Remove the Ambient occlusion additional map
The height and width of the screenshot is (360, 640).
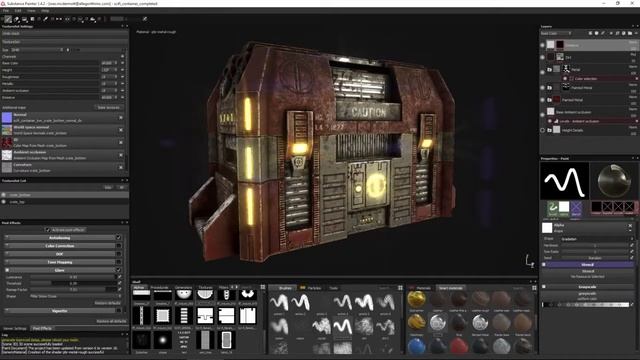pos(121,155)
